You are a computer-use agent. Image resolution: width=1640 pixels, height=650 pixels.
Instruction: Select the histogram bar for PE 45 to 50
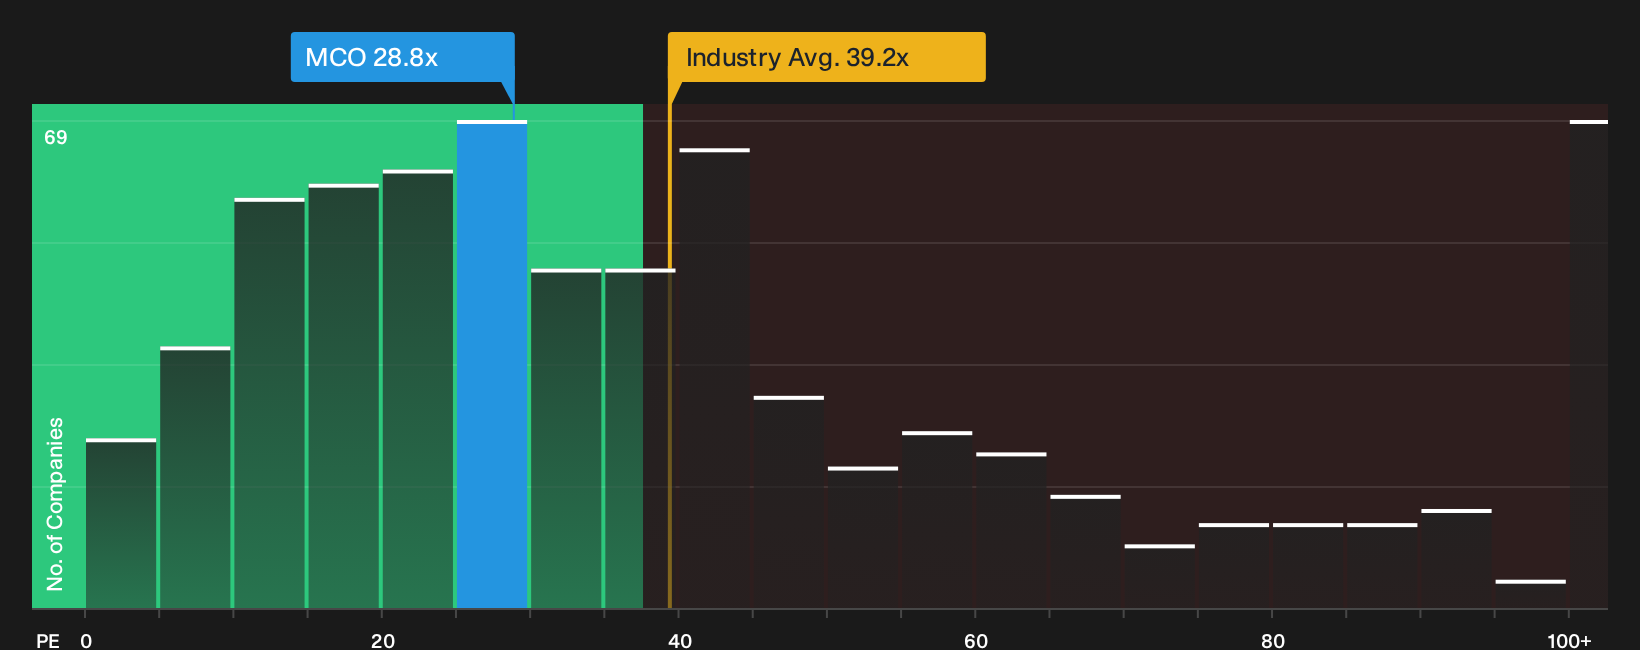tap(789, 502)
